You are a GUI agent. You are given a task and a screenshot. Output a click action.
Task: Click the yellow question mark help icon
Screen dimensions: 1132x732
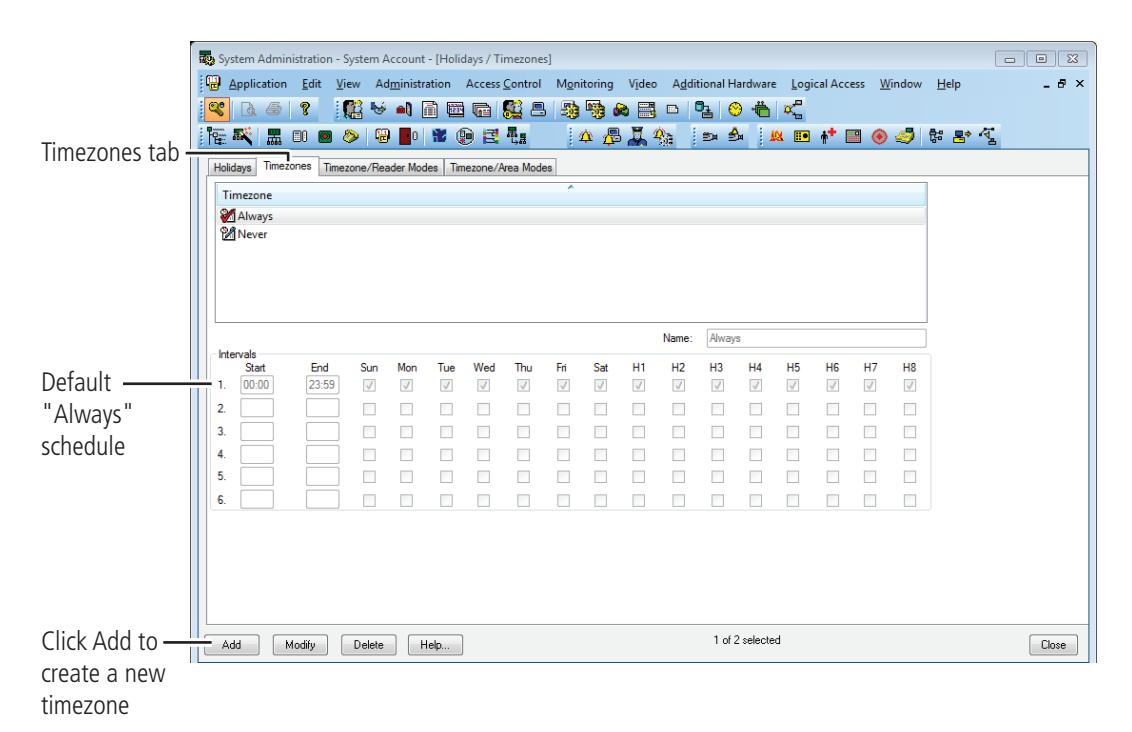pos(305,109)
